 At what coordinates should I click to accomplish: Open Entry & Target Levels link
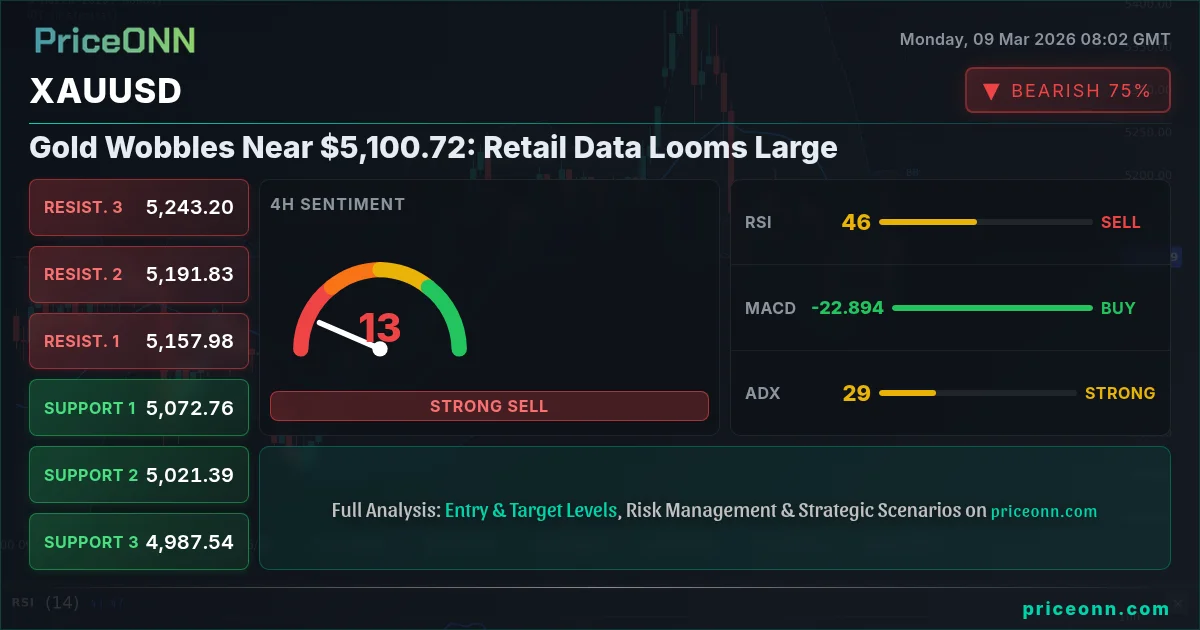pyautogui.click(x=531, y=510)
